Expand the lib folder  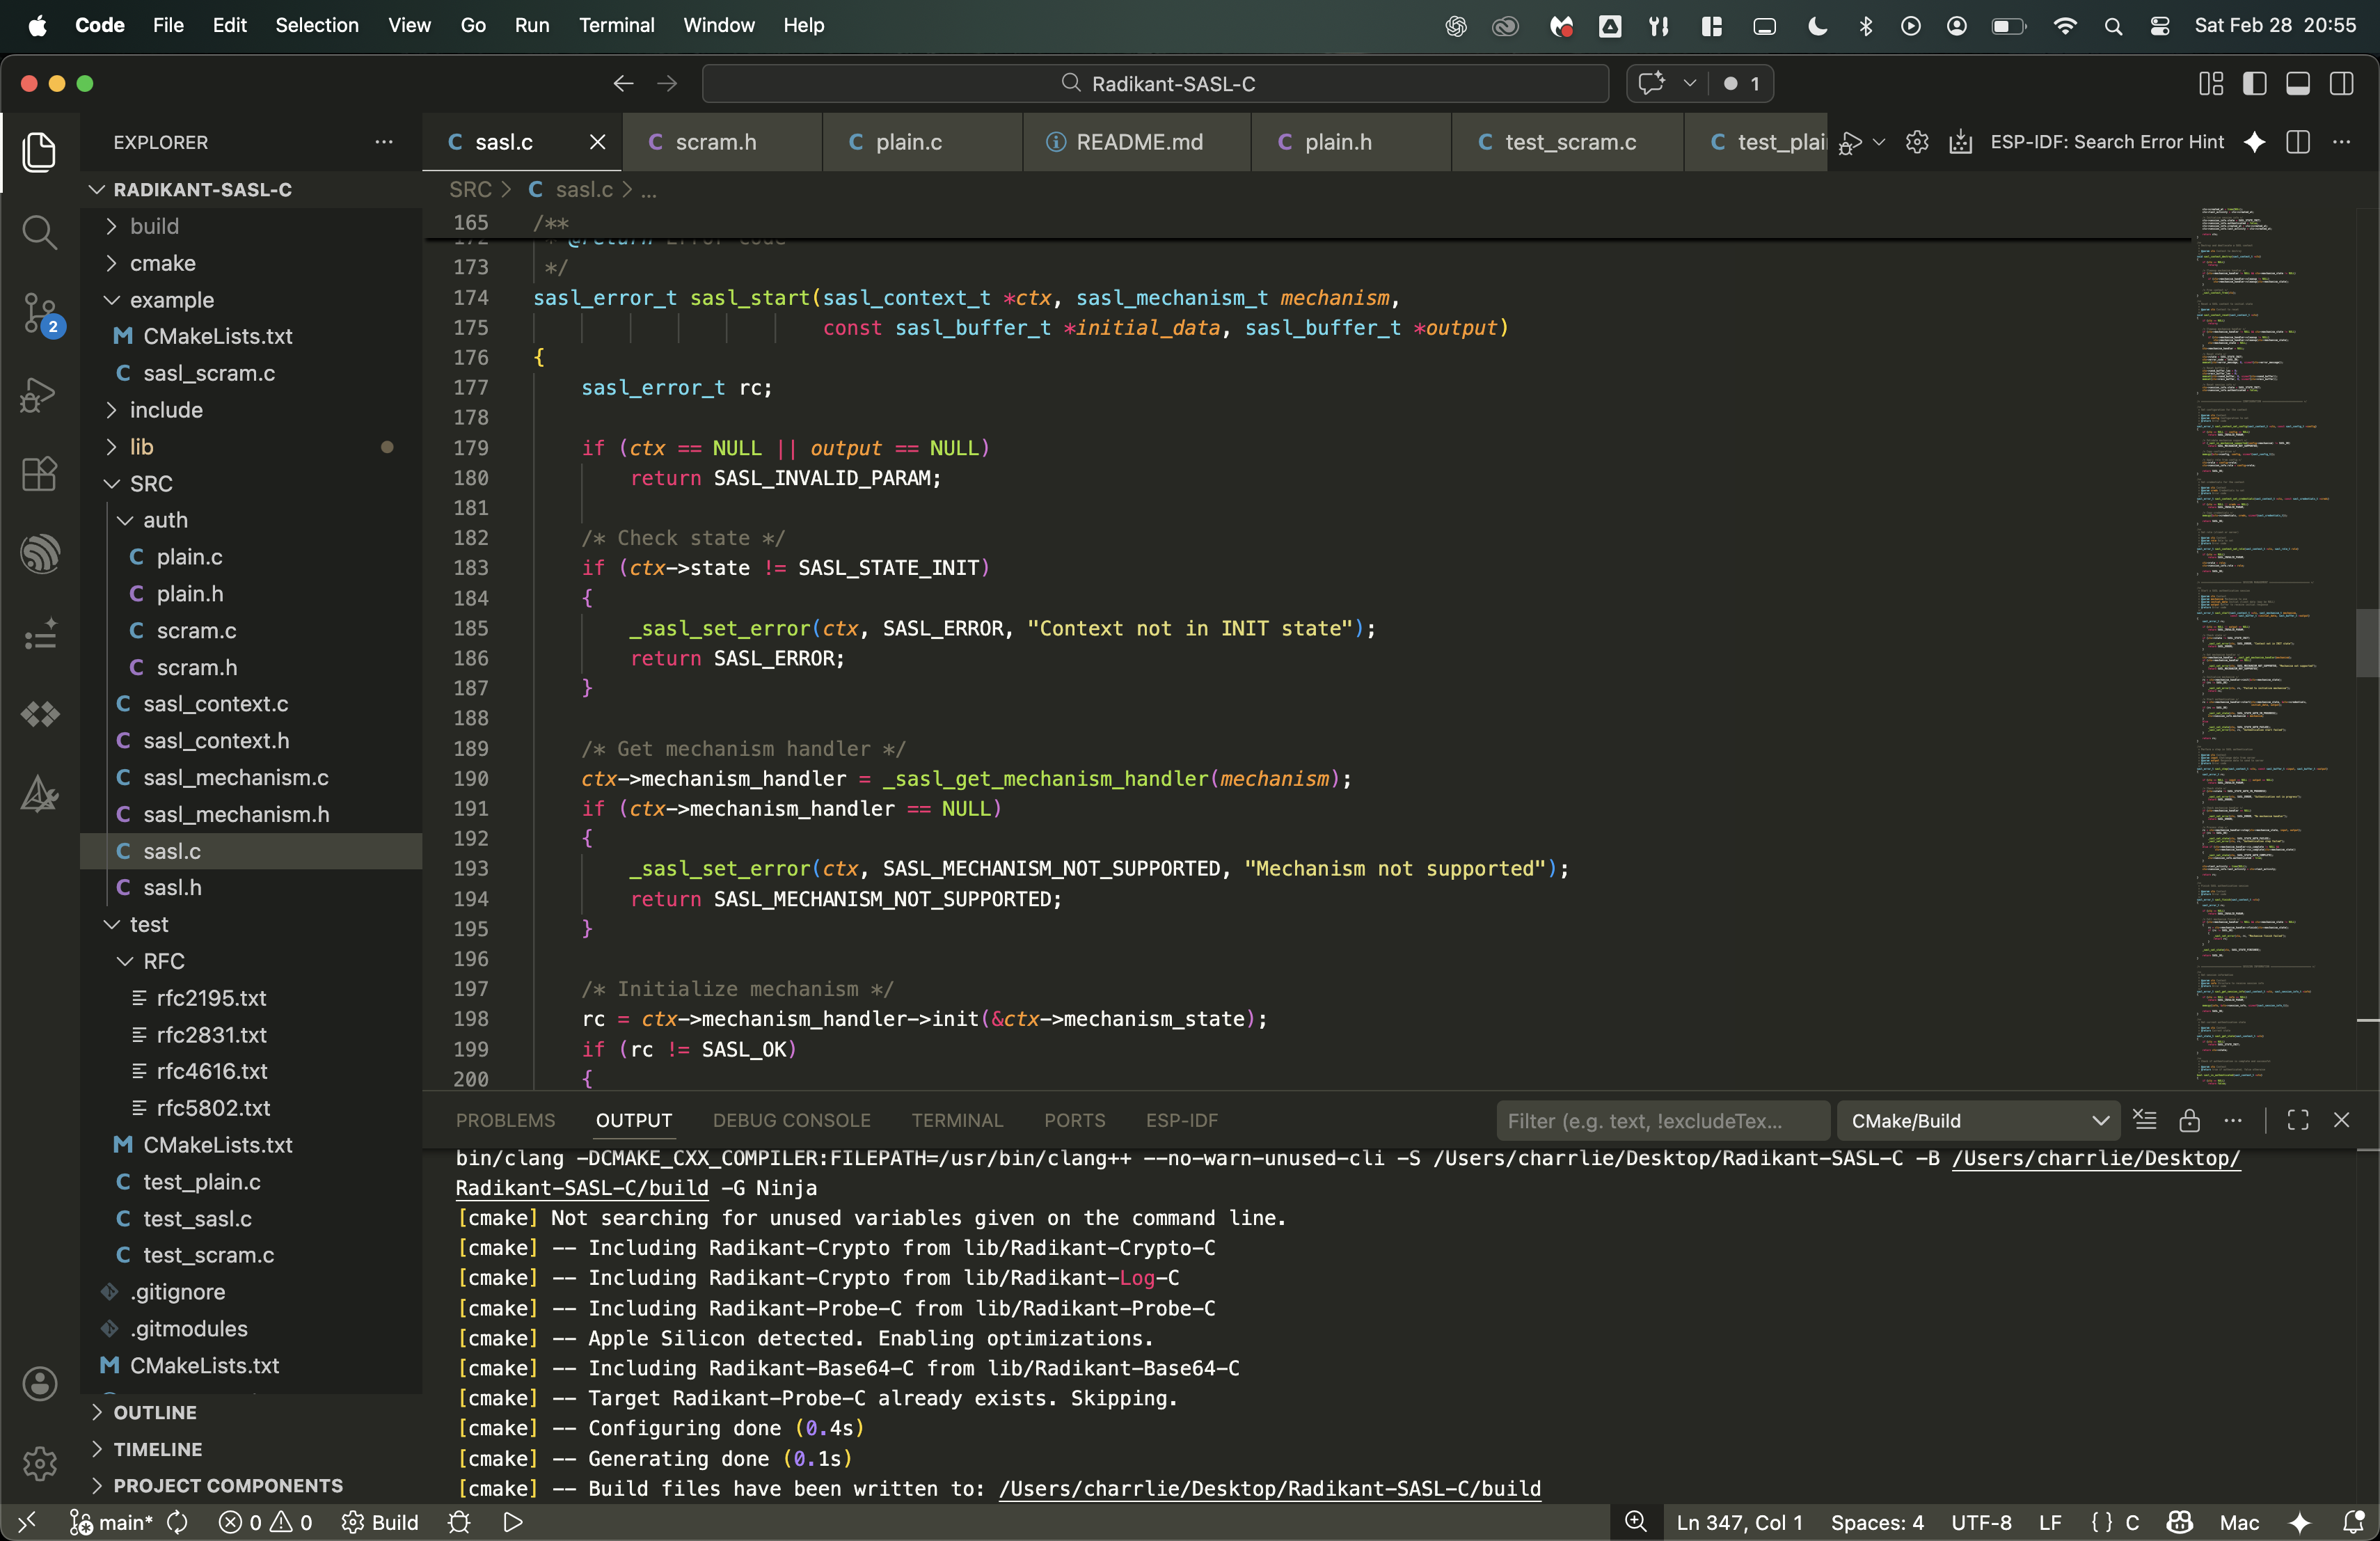click(x=251, y=447)
